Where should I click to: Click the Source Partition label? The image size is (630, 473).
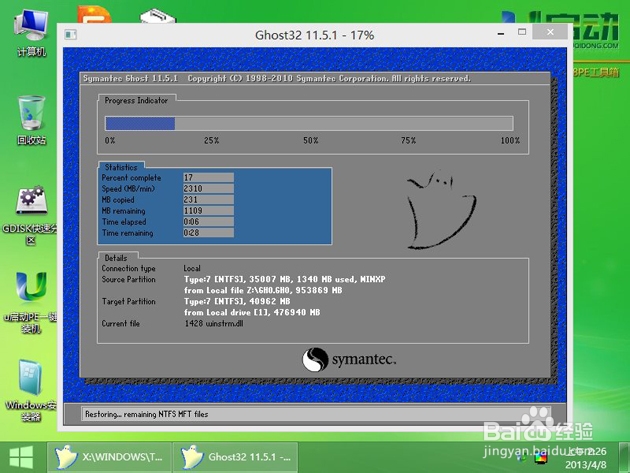point(129,279)
